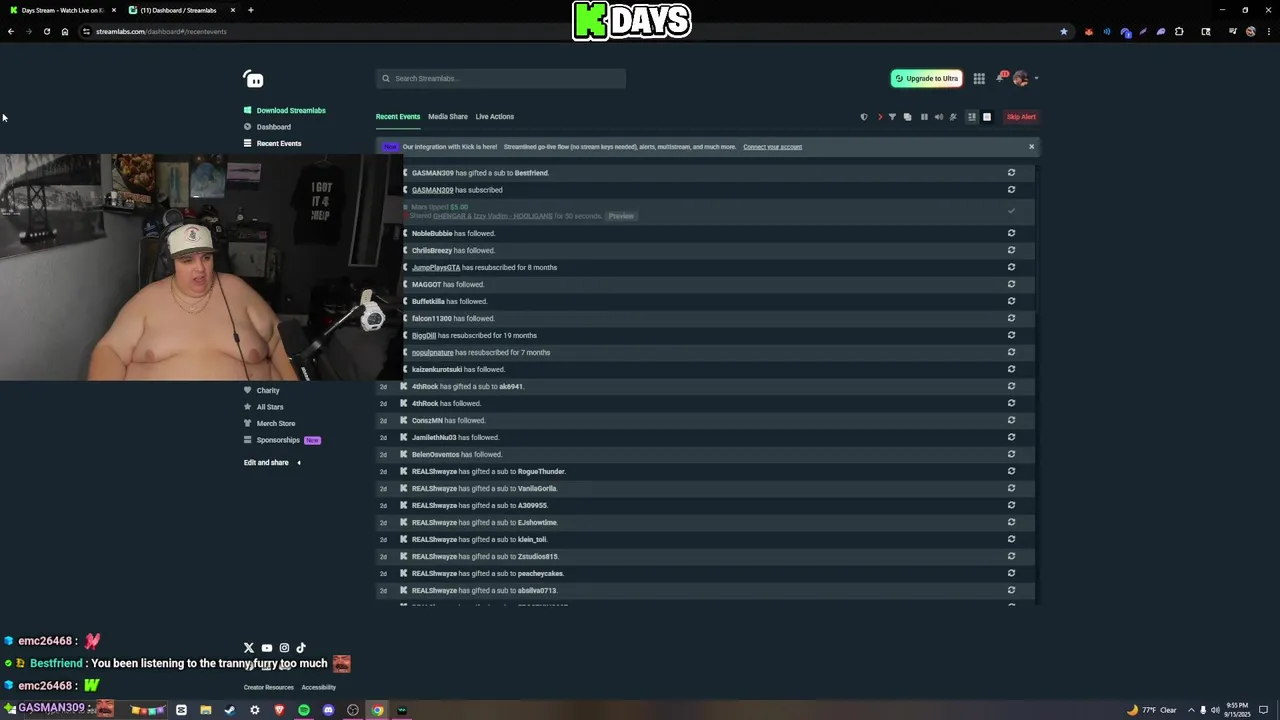The image size is (1280, 720).
Task: Open All Stars in the sidebar
Action: click(x=263, y=407)
